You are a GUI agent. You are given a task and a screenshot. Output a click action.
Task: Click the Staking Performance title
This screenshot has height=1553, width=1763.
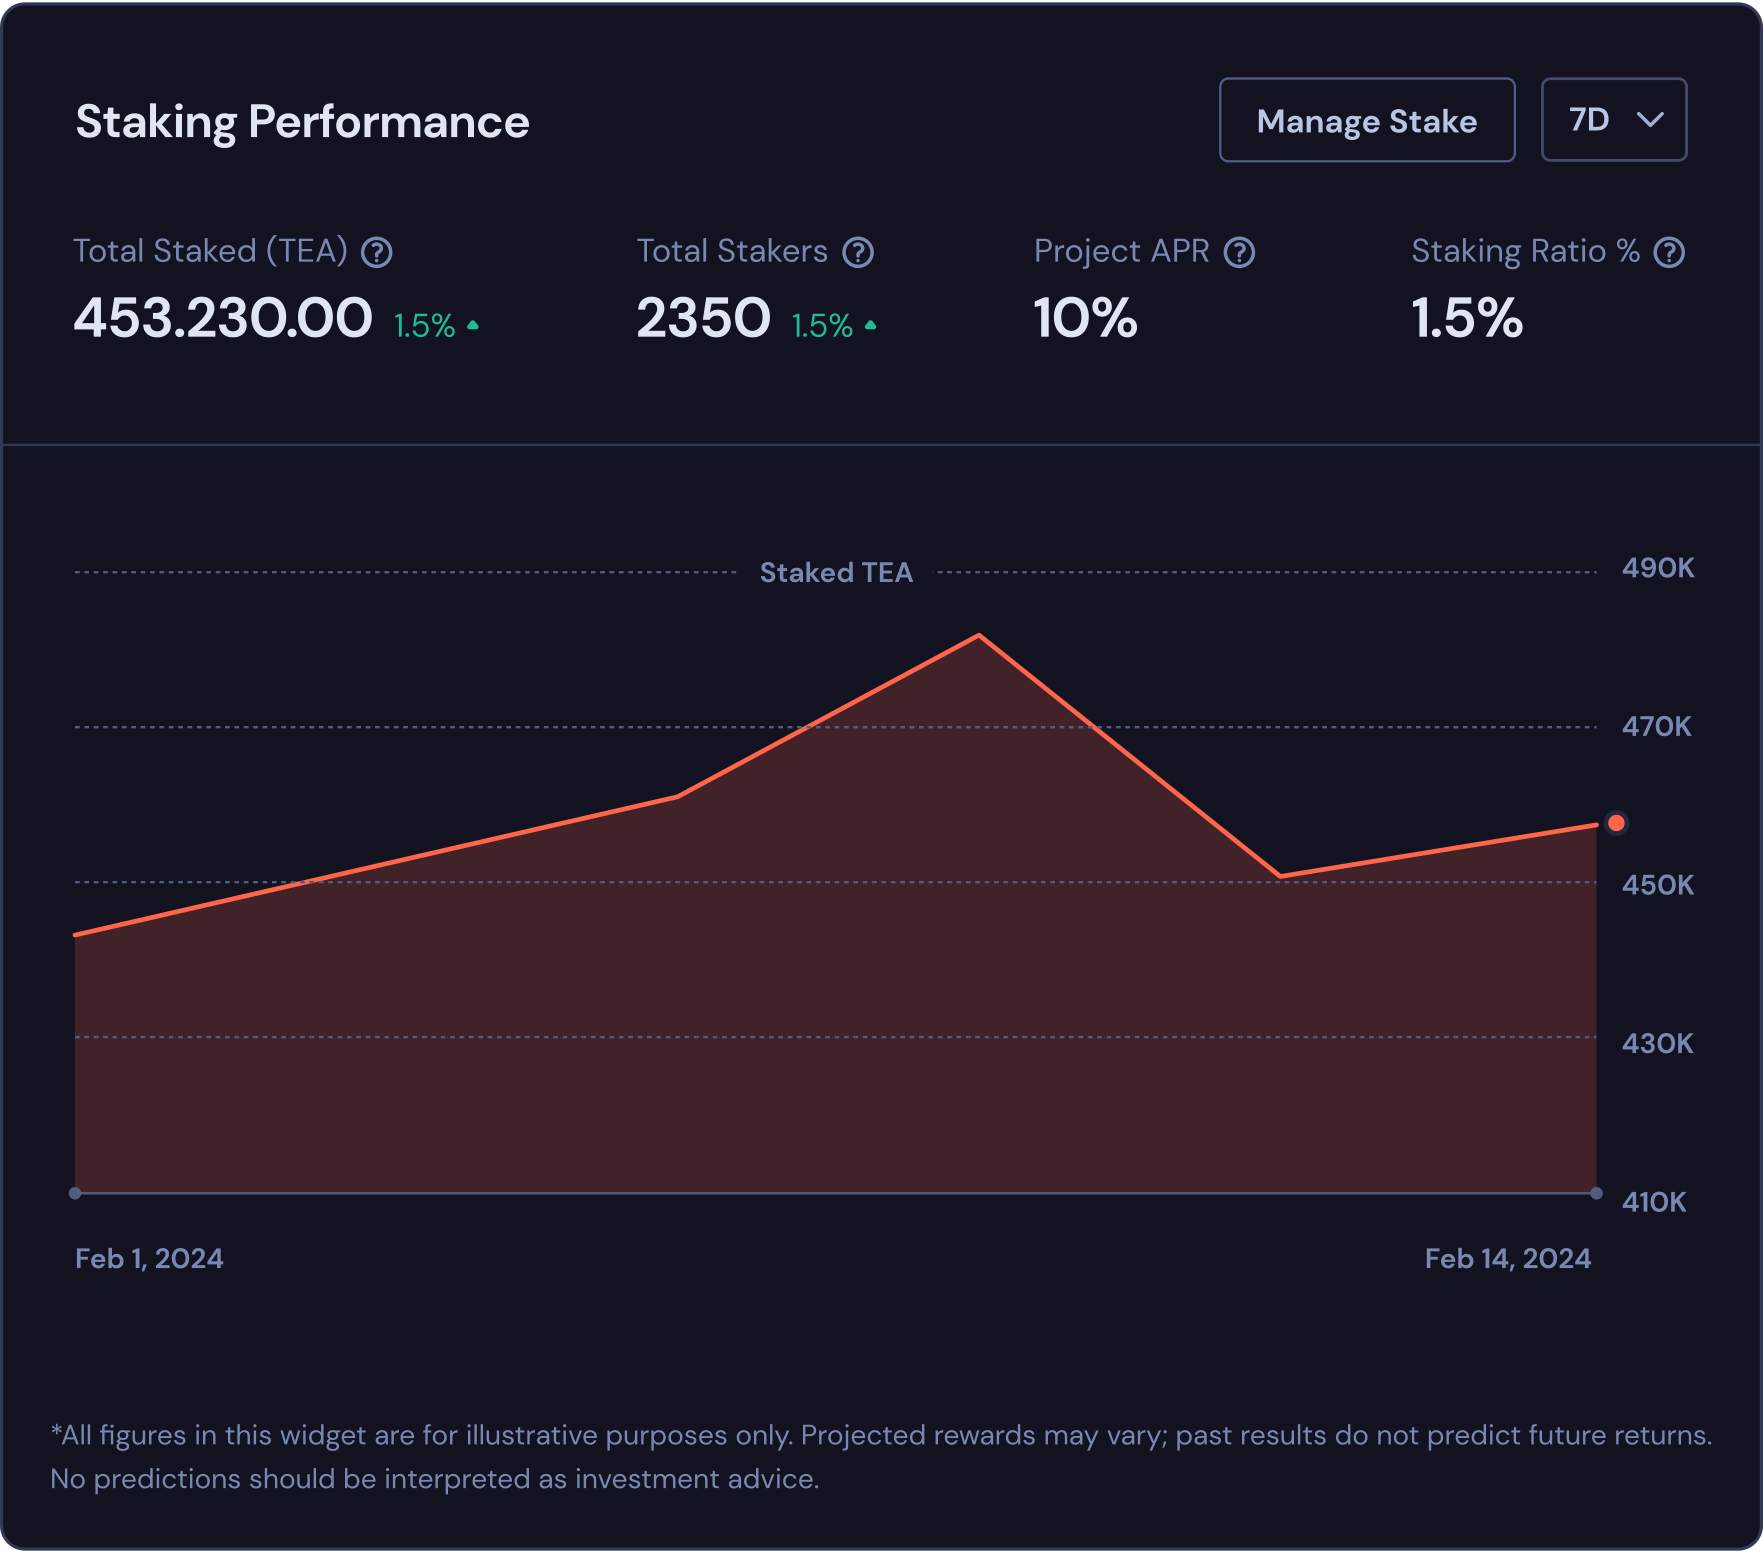303,121
